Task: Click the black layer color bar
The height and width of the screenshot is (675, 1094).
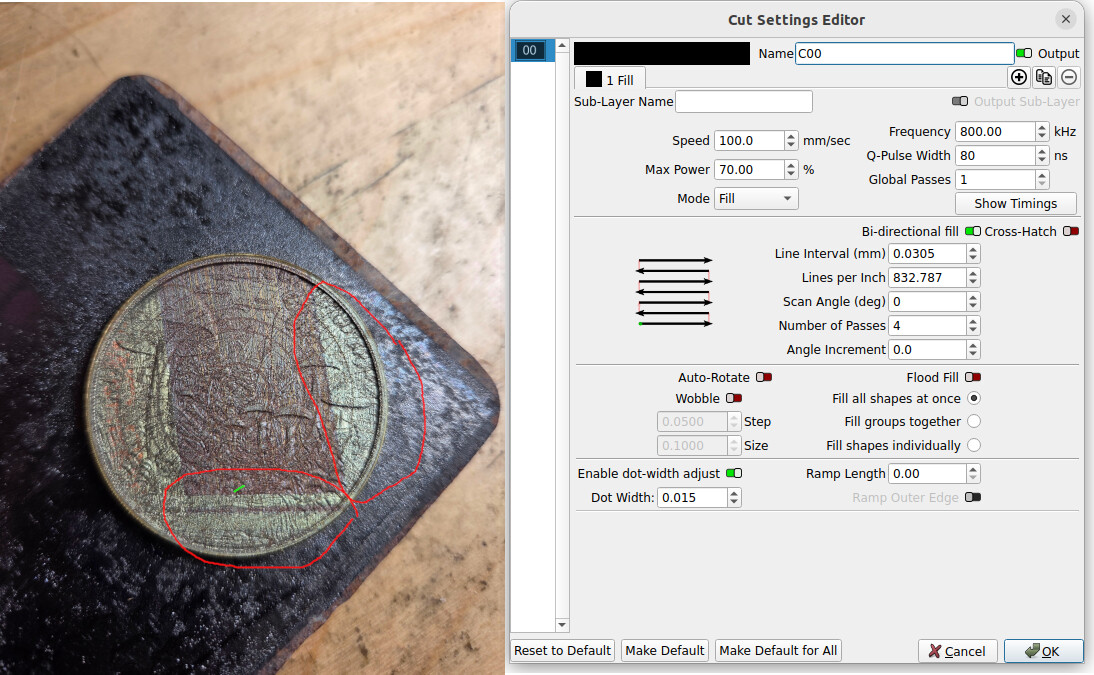Action: [x=662, y=53]
